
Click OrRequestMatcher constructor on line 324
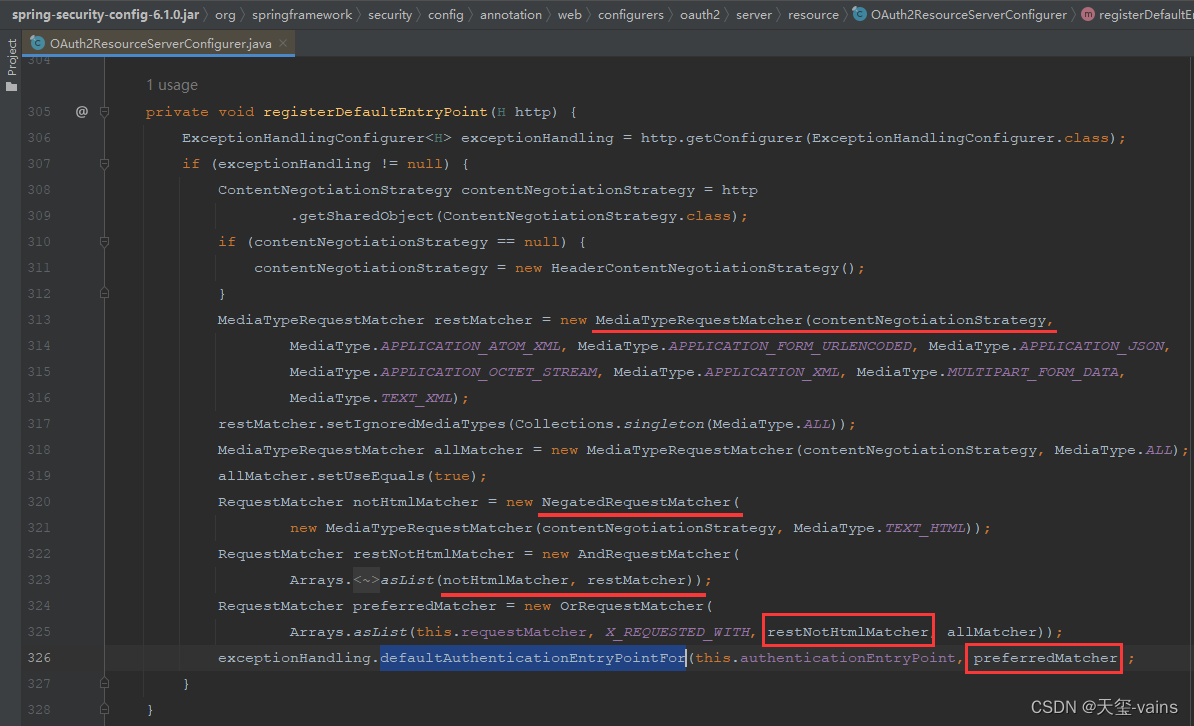point(631,606)
